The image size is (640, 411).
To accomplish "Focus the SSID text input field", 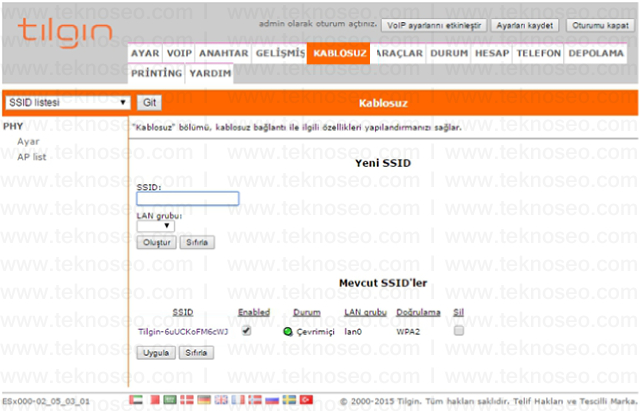I will [x=188, y=199].
